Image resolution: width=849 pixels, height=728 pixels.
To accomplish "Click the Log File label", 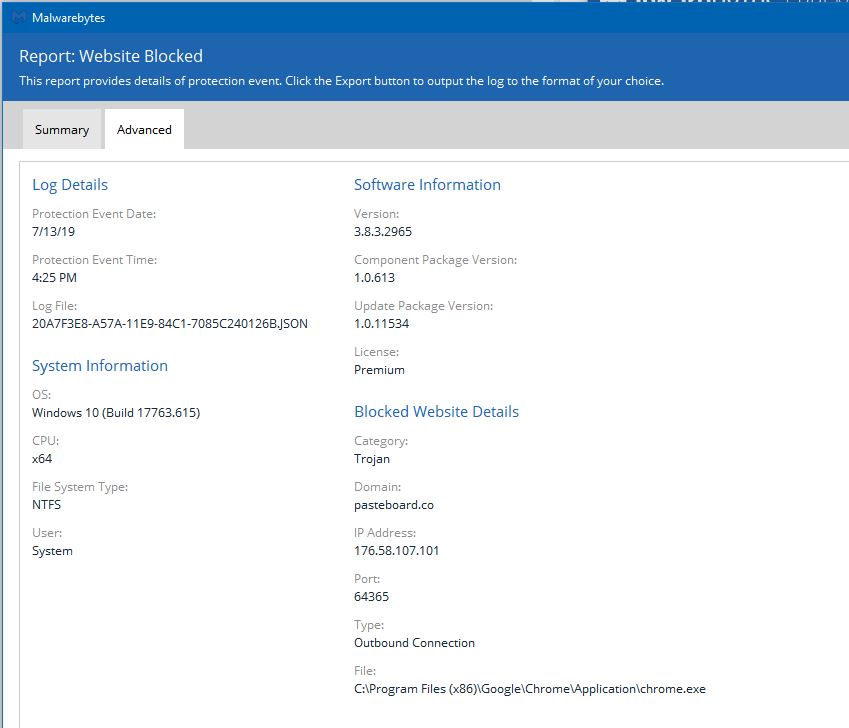I will [54, 306].
